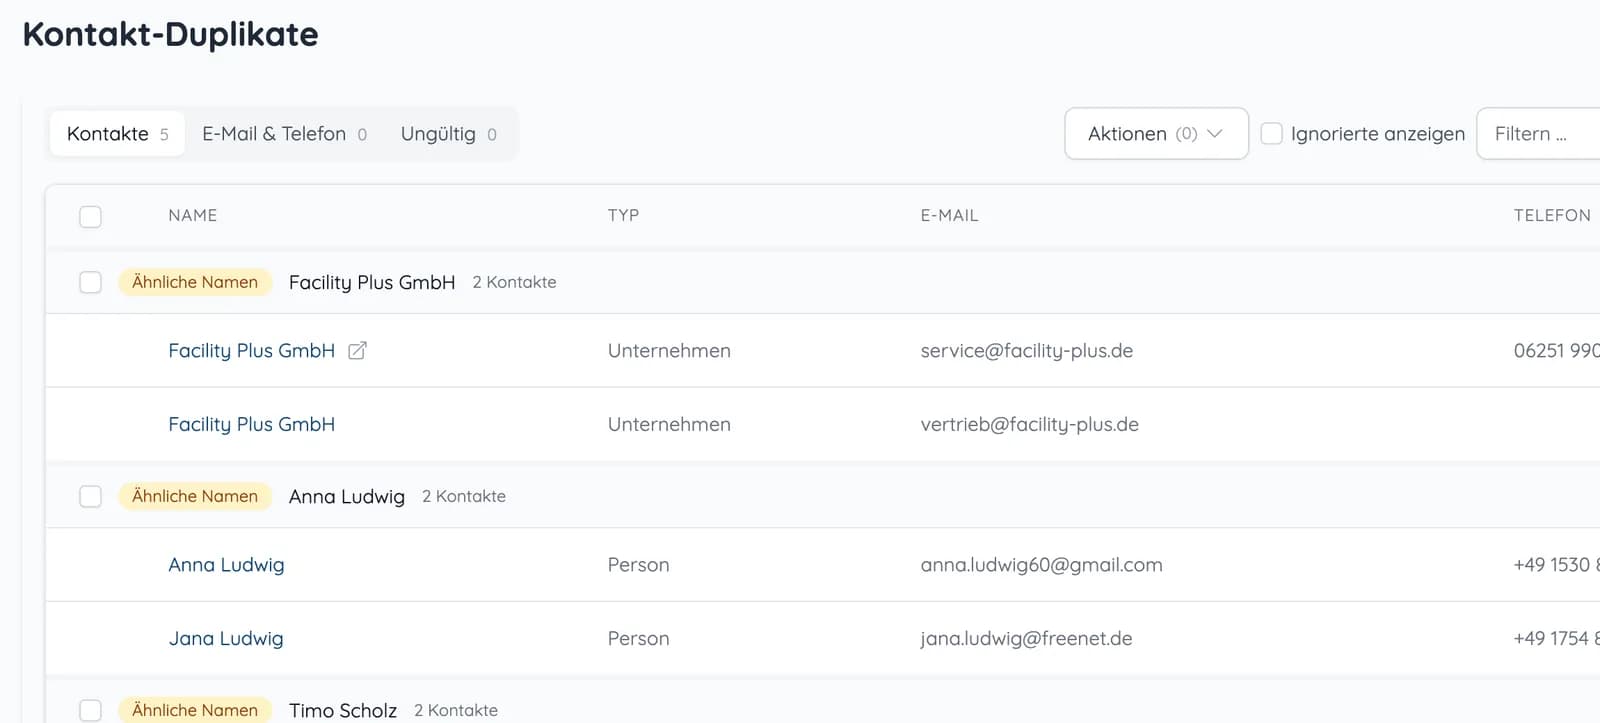The image size is (1600, 723).
Task: Click the NAME column header
Action: pyautogui.click(x=193, y=216)
